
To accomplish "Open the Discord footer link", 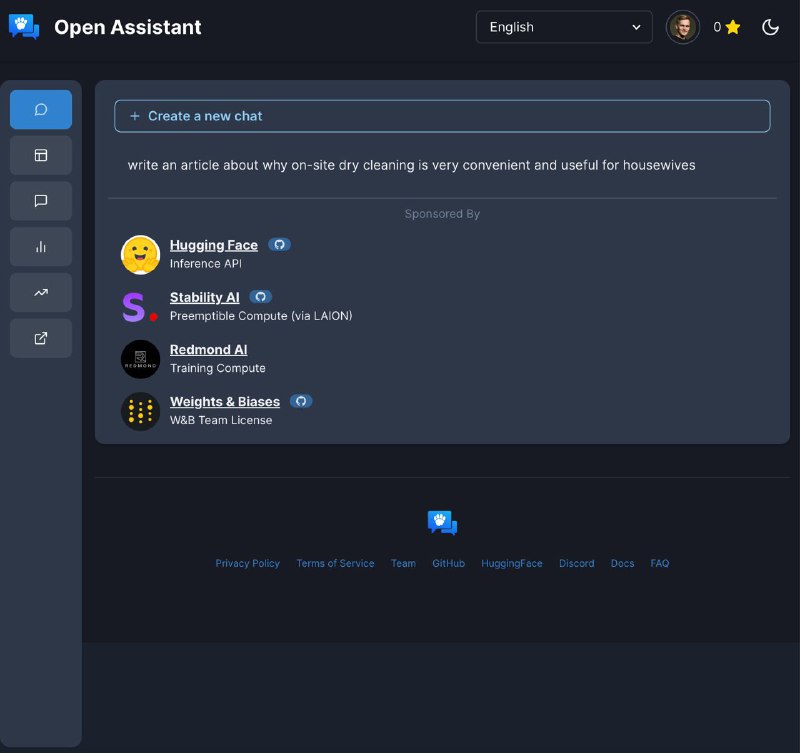I will pos(577,563).
